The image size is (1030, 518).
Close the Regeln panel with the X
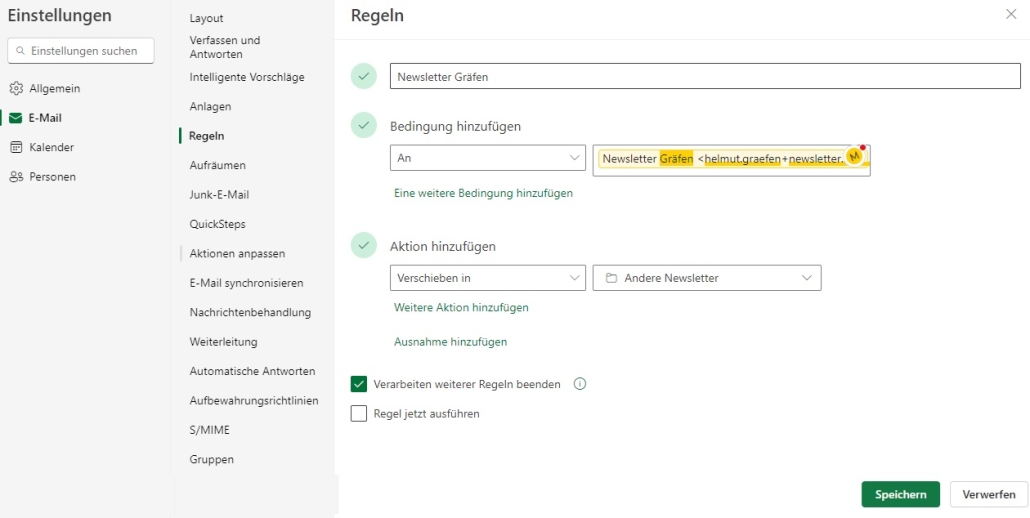tap(1011, 14)
